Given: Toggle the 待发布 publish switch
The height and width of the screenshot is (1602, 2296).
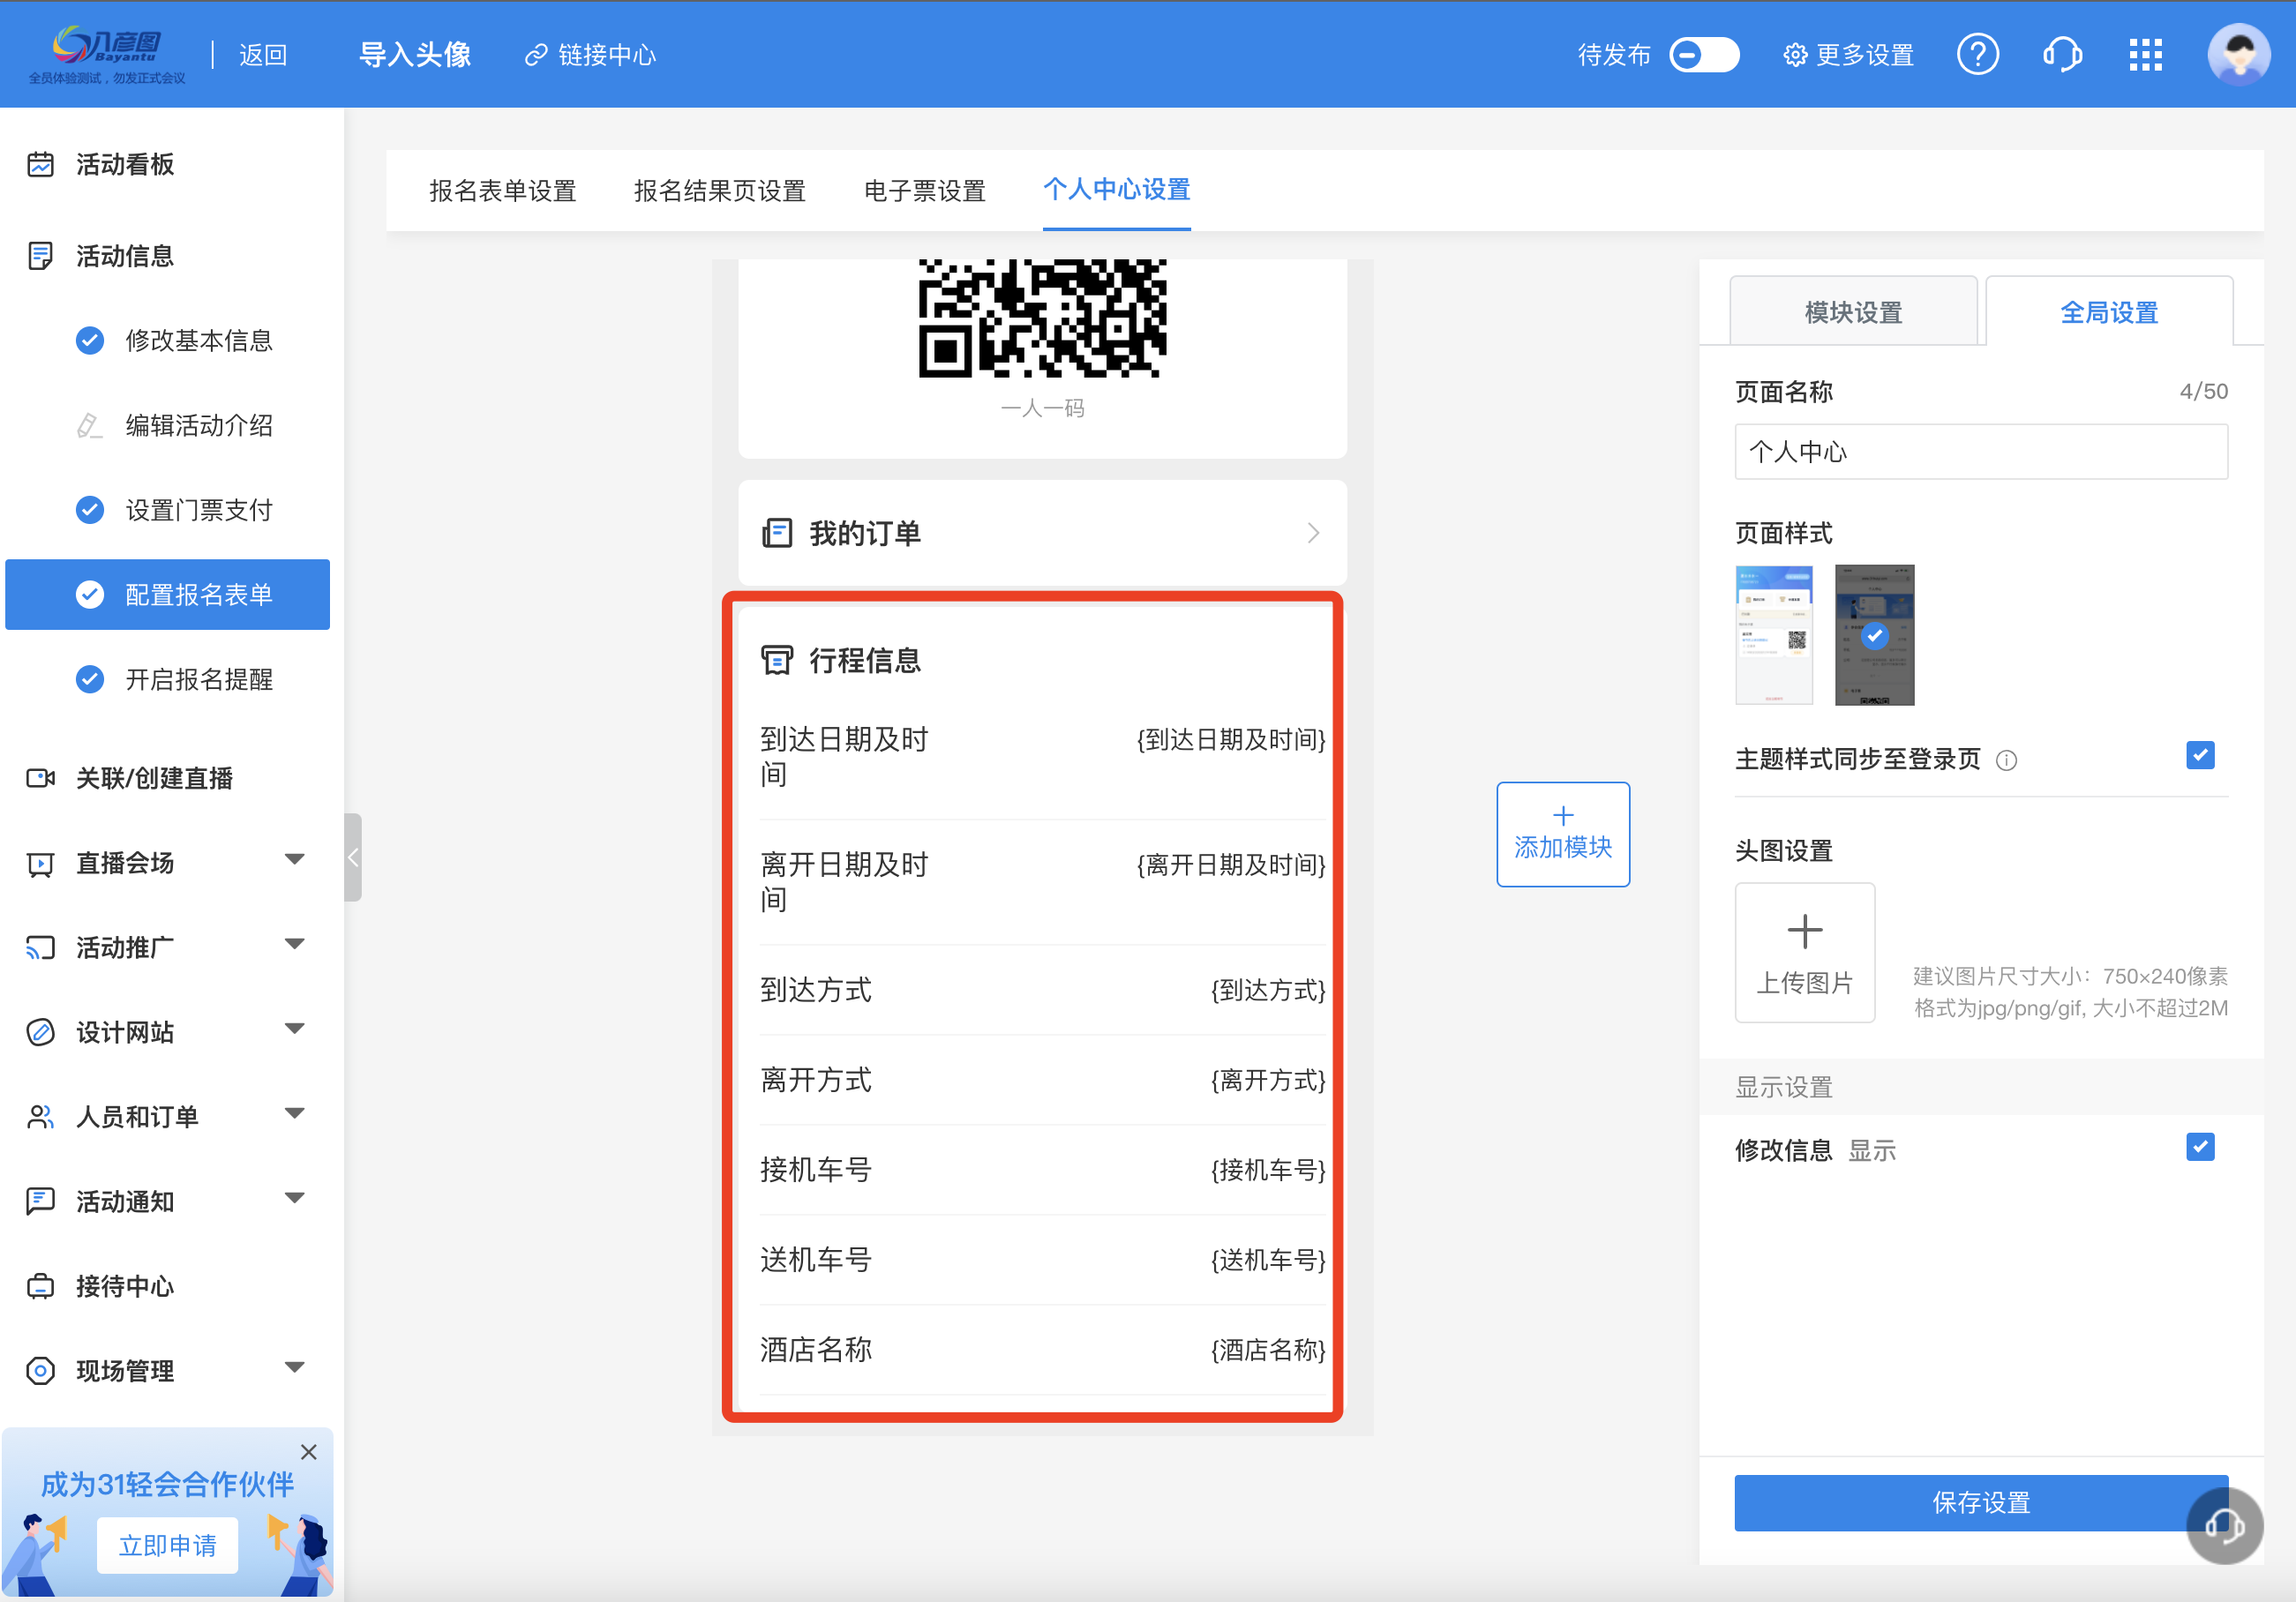Looking at the screenshot, I should click(1703, 55).
